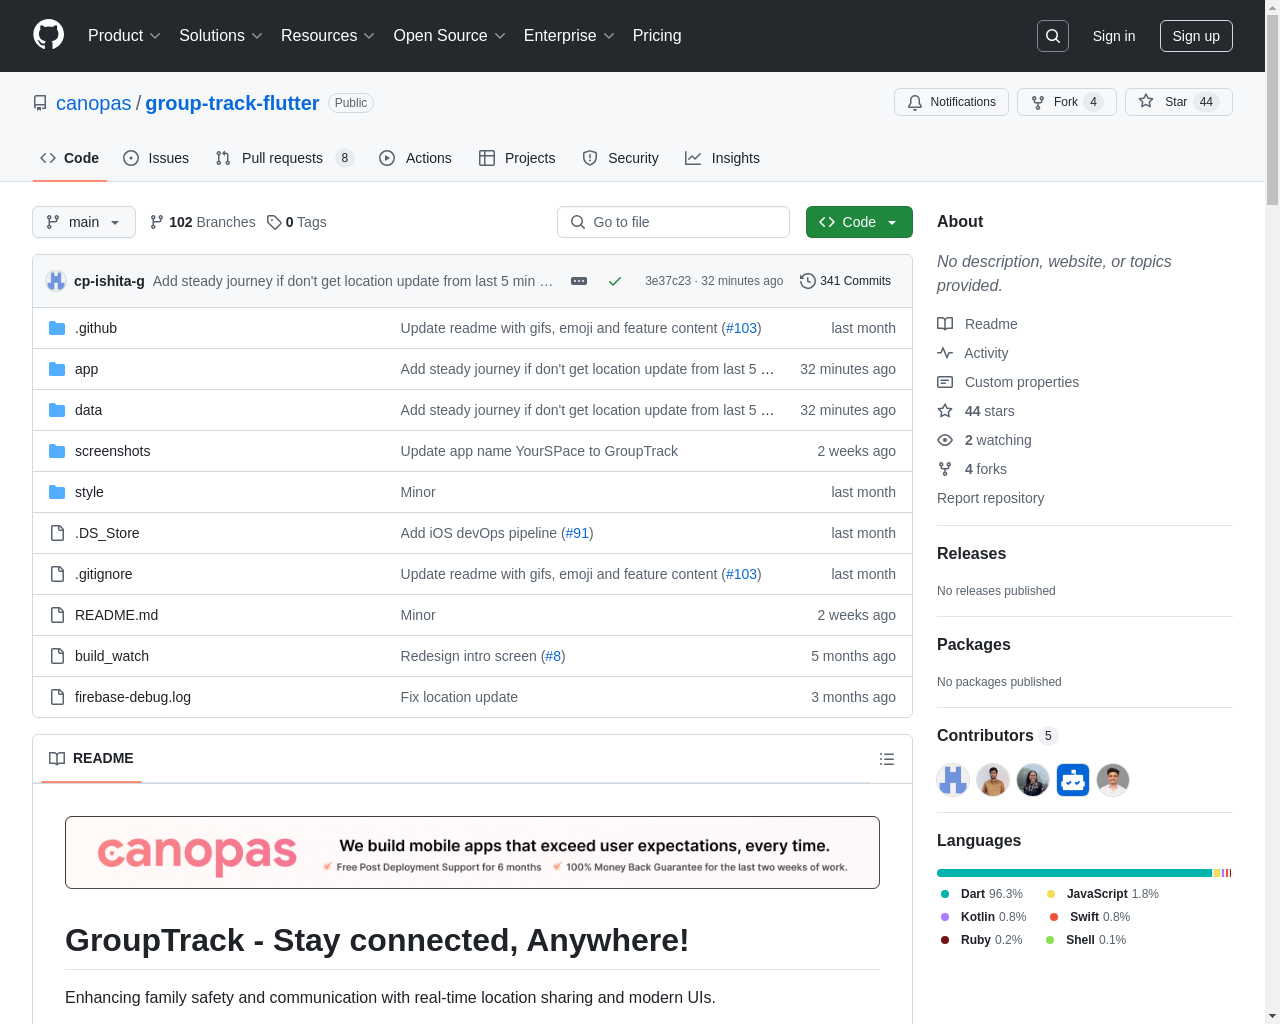
Task: Click the build_watch file icon
Action: coord(57,656)
